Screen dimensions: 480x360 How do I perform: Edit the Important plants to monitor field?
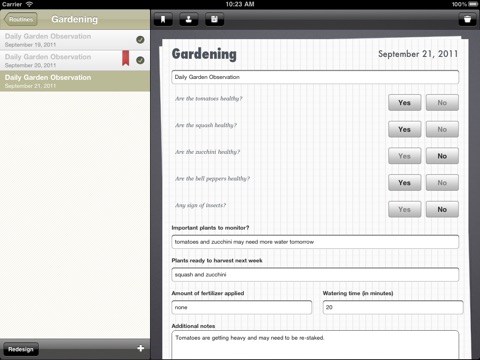pyautogui.click(x=315, y=242)
